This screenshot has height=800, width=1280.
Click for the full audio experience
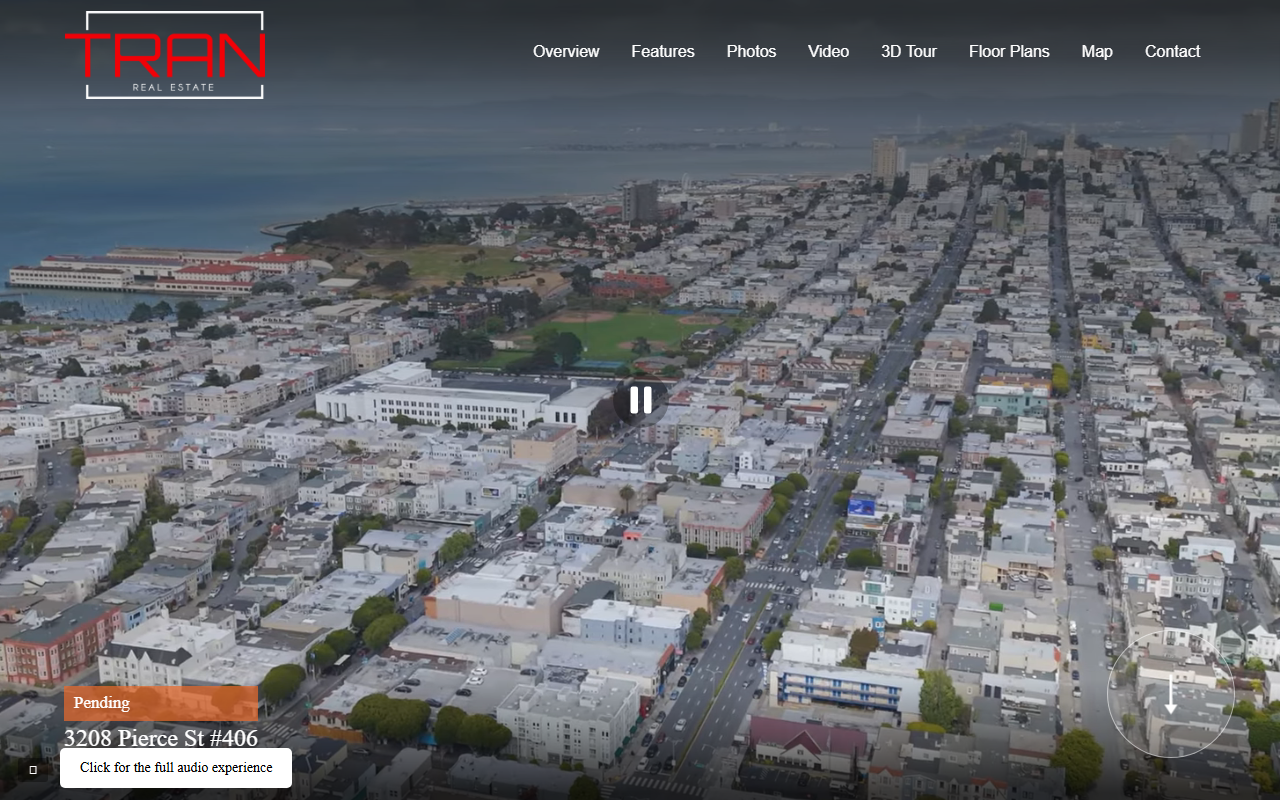(176, 768)
